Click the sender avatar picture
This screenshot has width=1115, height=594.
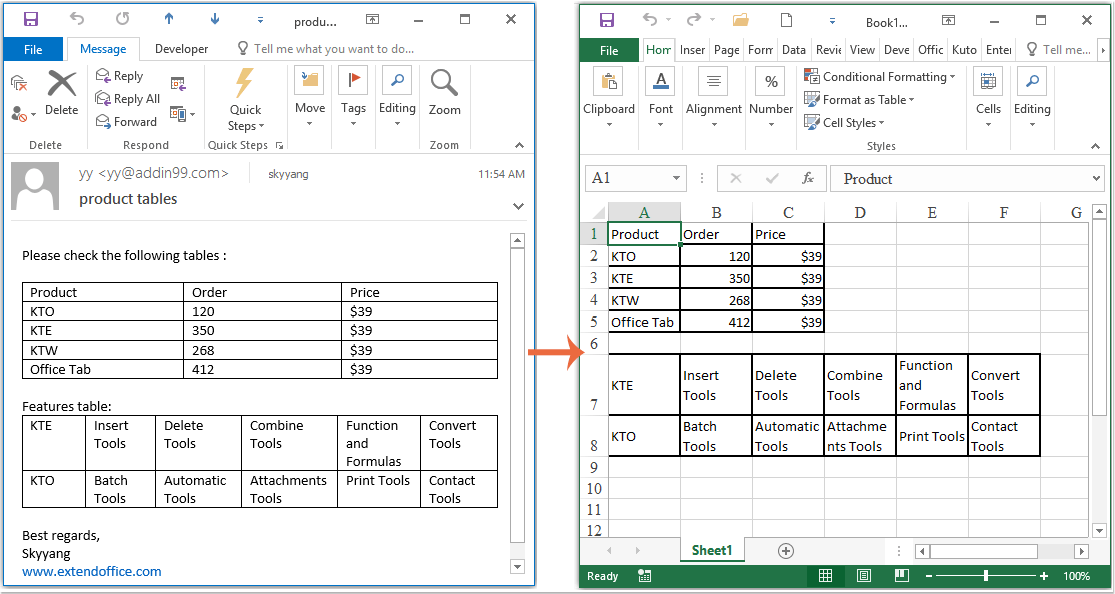click(35, 186)
